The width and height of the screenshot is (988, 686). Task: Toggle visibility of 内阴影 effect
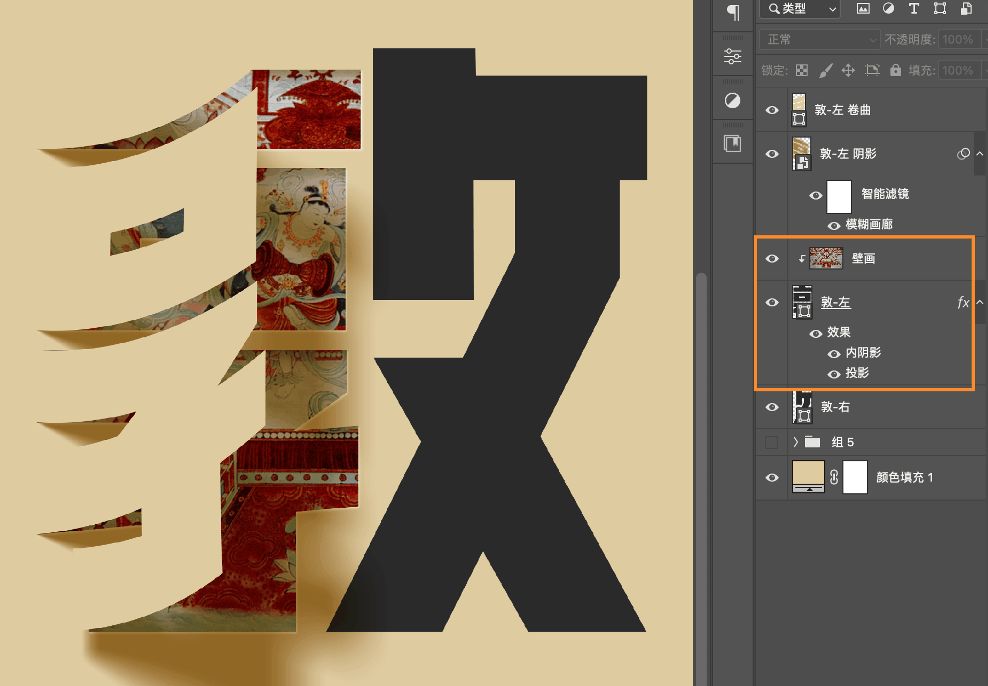[834, 354]
